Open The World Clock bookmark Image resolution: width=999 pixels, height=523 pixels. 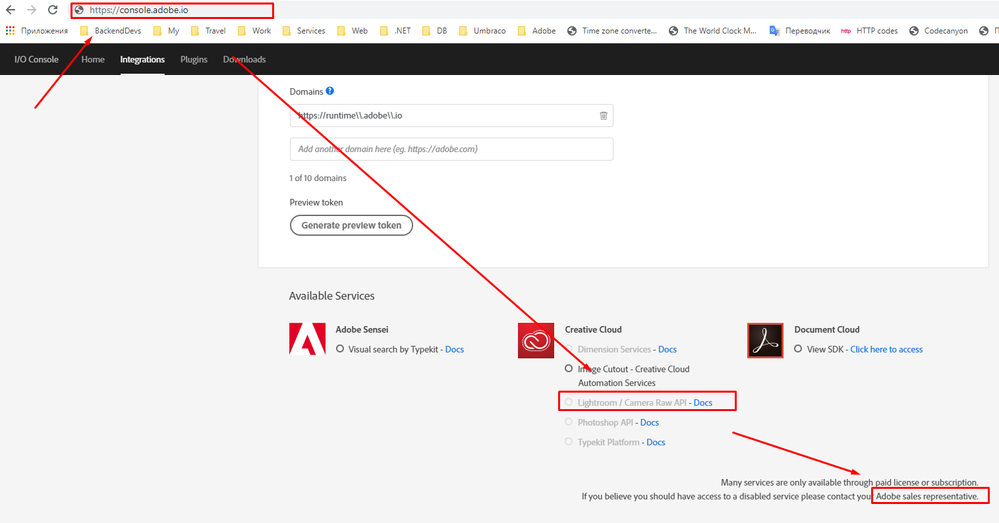(712, 31)
